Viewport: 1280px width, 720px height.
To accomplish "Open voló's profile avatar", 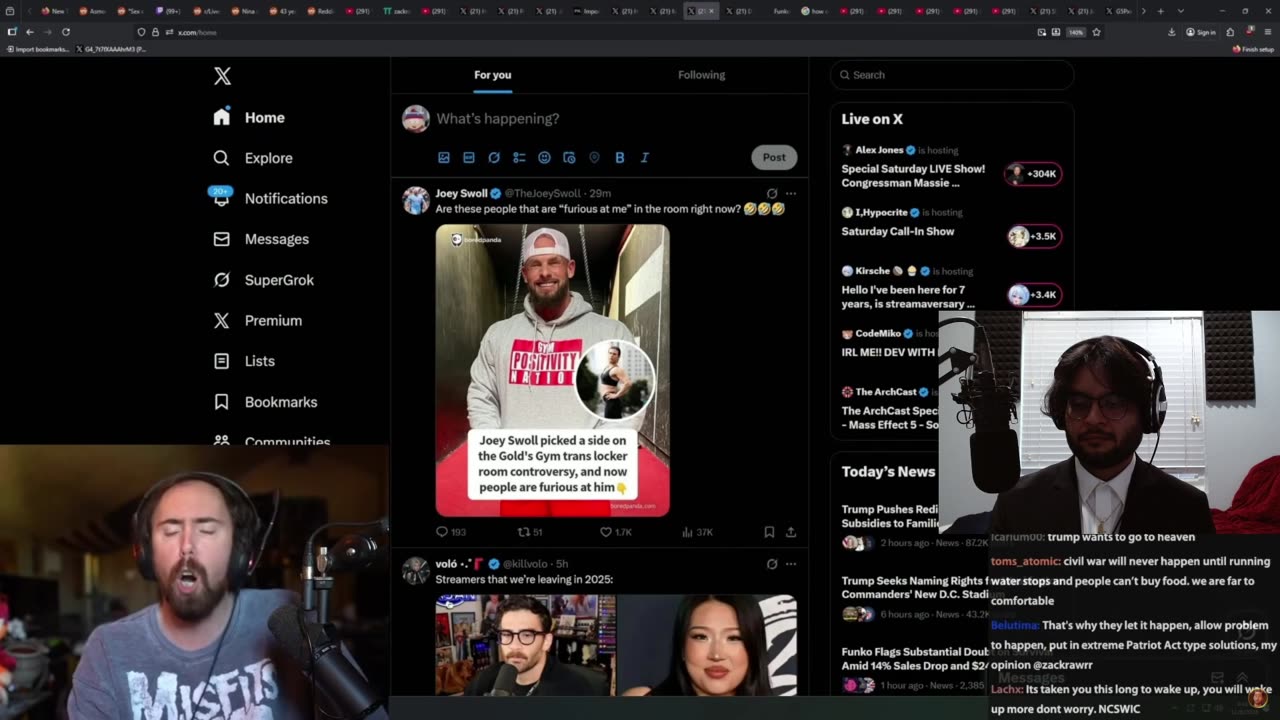I will (x=415, y=570).
